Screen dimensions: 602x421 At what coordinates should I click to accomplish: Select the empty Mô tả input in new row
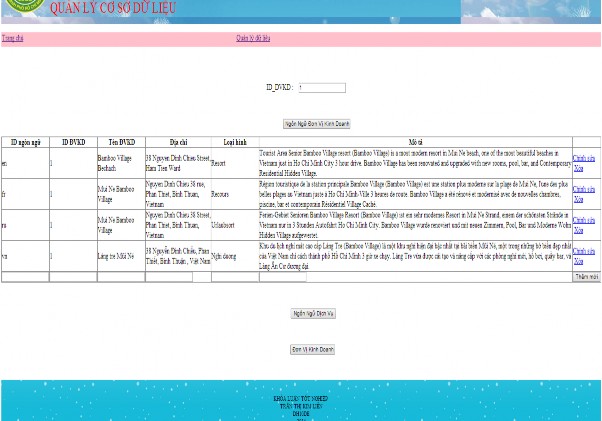(x=414, y=277)
